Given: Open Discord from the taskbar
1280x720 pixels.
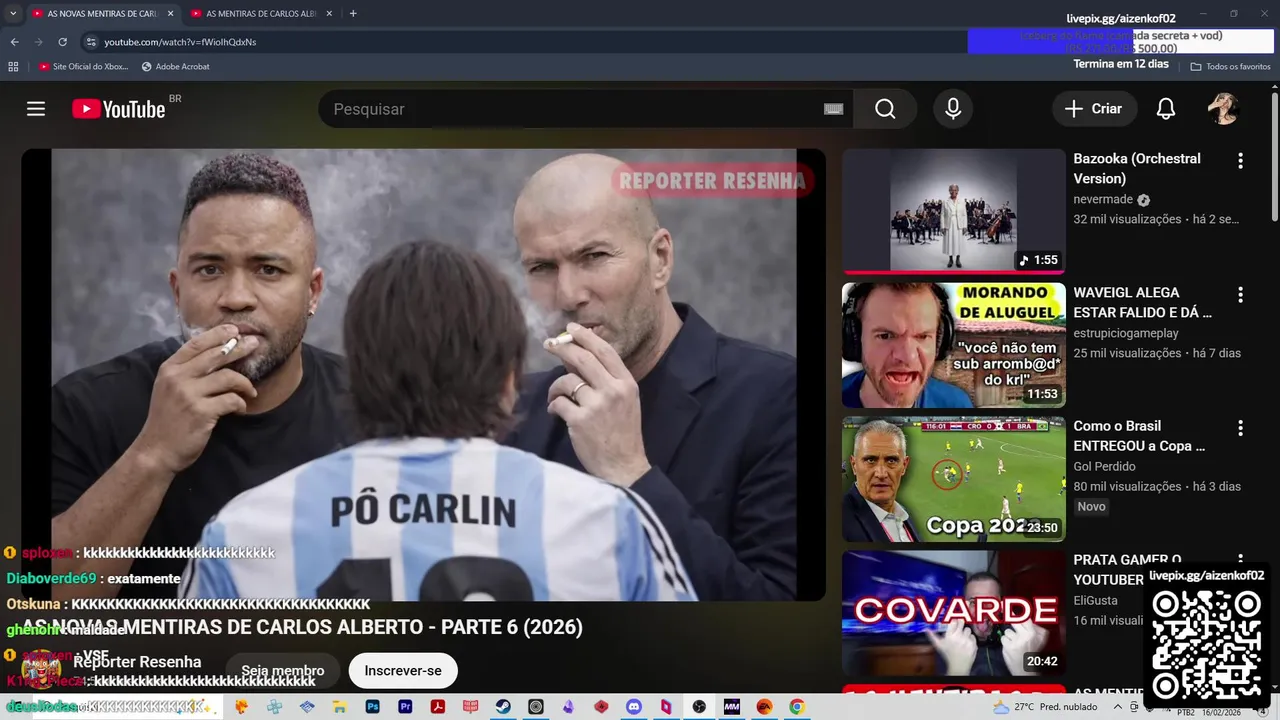Looking at the screenshot, I should pos(634,707).
